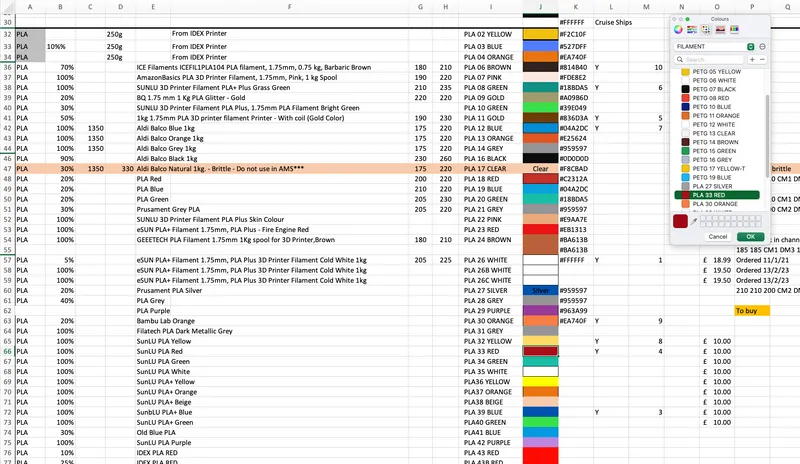
Task: Select cell 'GEEETECH PLA Filament' brown row
Action: (236, 239)
